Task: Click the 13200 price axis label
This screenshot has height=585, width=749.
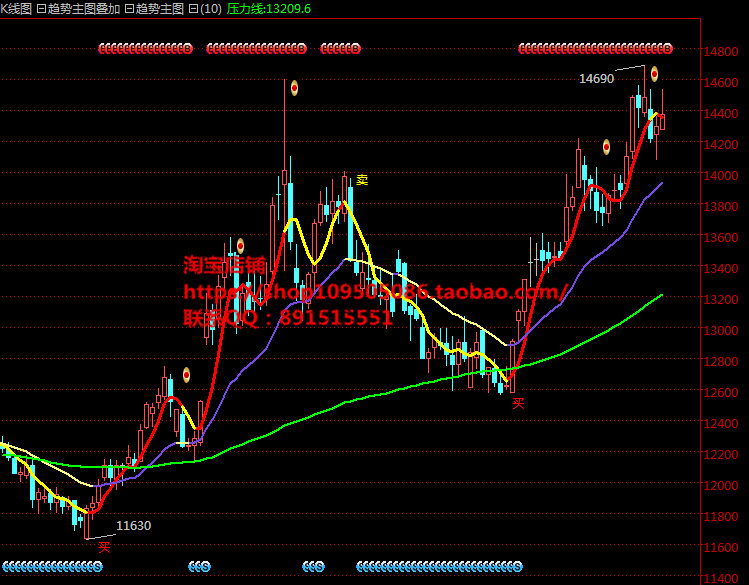Action: pos(722,299)
